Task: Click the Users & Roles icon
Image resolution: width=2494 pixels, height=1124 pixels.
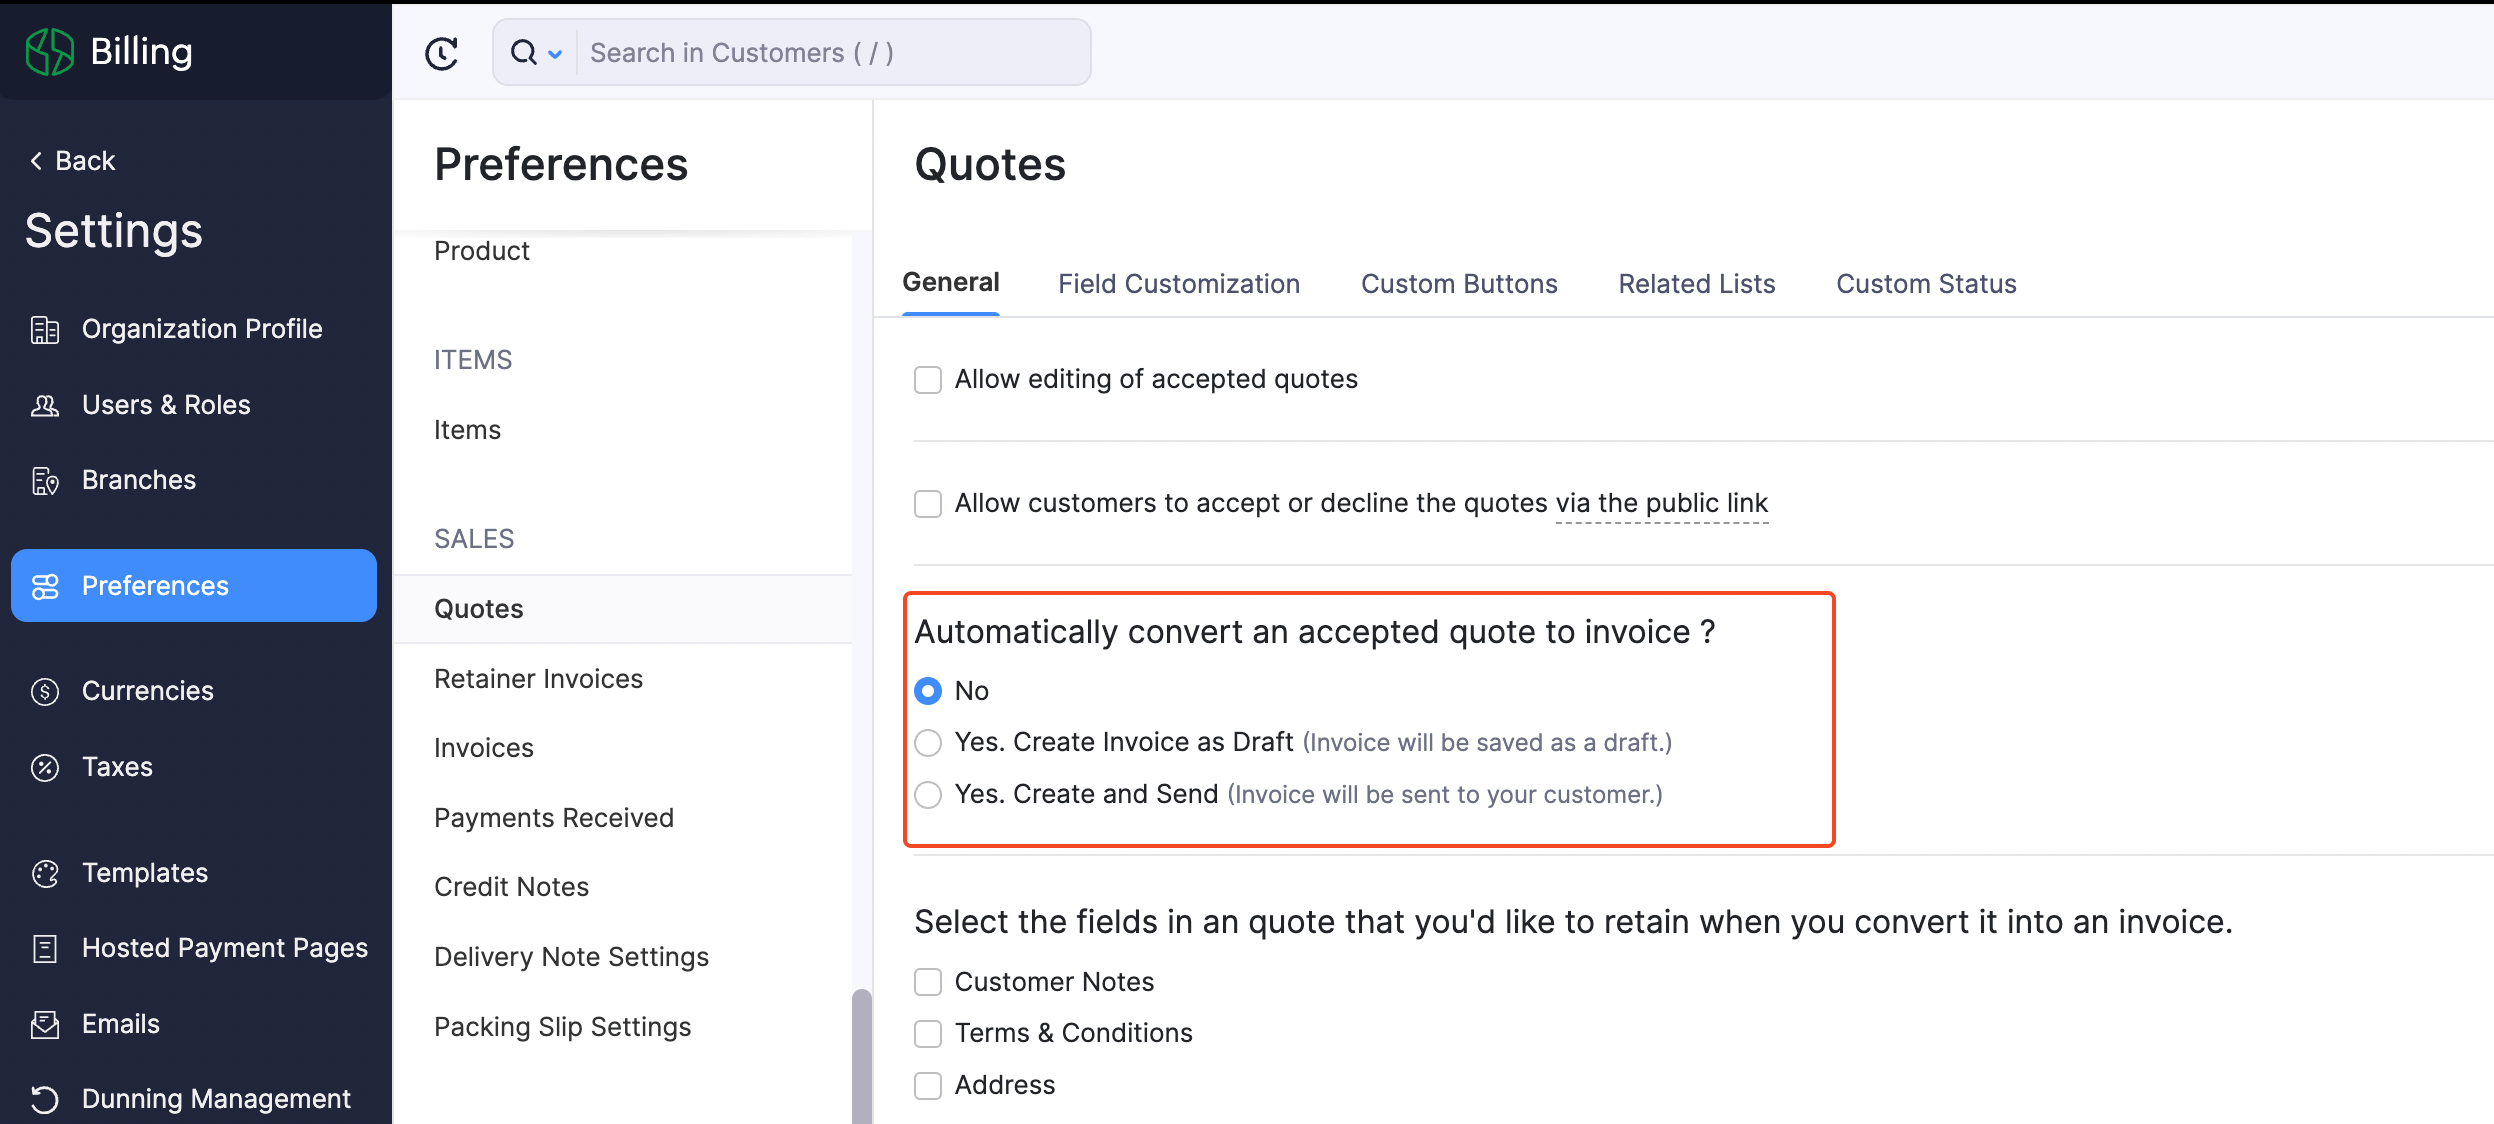Action: pos(45,404)
